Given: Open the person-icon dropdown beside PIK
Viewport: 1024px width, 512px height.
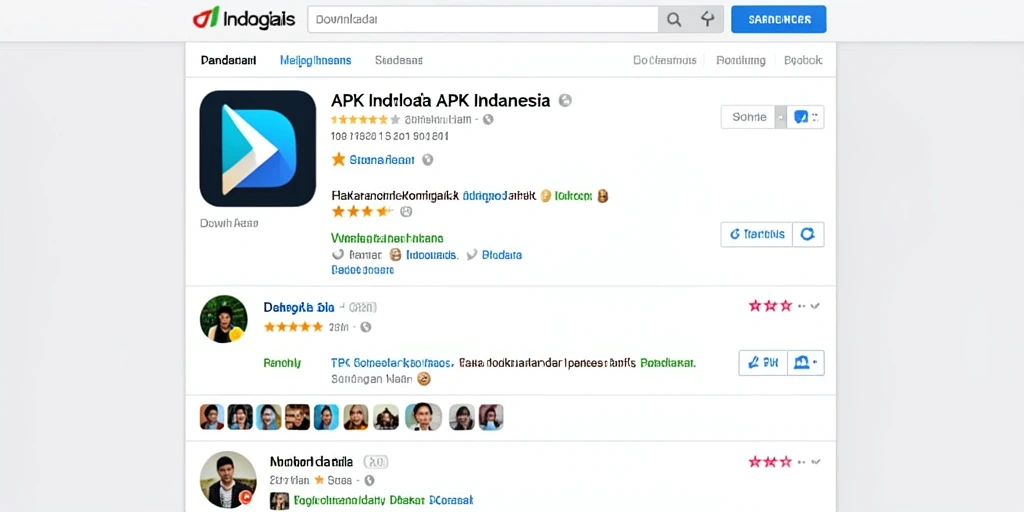Looking at the screenshot, I should tap(806, 363).
